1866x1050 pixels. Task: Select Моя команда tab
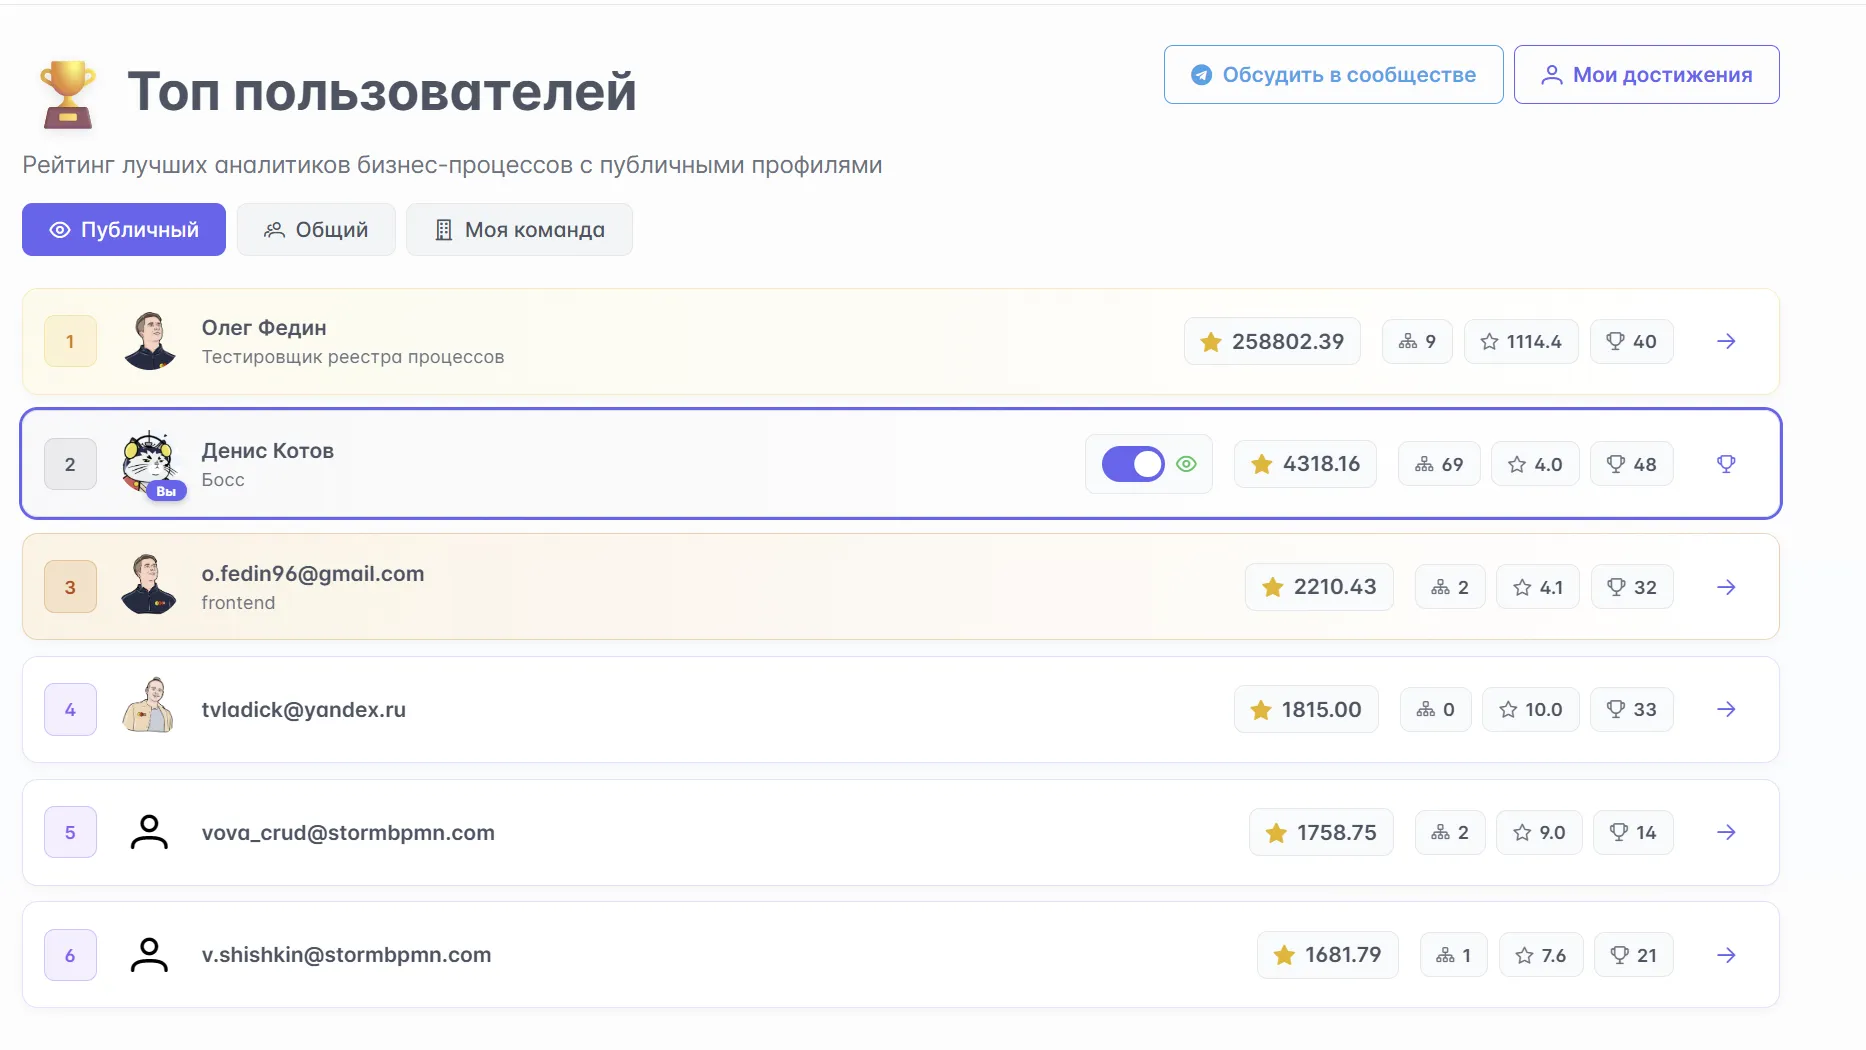tap(519, 230)
